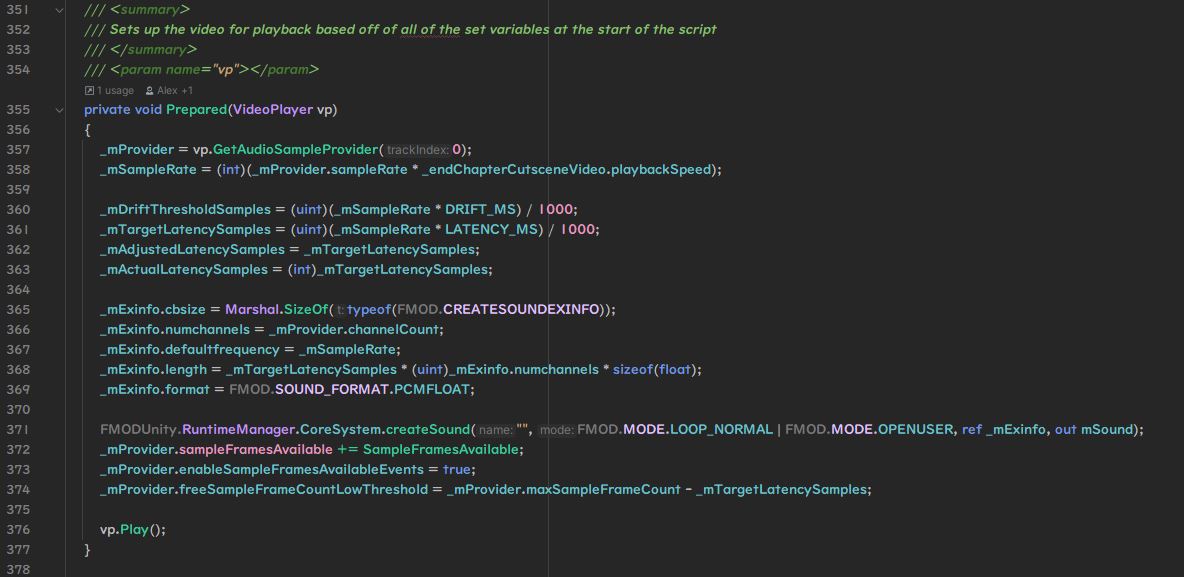Click the SampleFramesAvailable handler on line 372
The height and width of the screenshot is (577, 1184).
[x=440, y=450]
